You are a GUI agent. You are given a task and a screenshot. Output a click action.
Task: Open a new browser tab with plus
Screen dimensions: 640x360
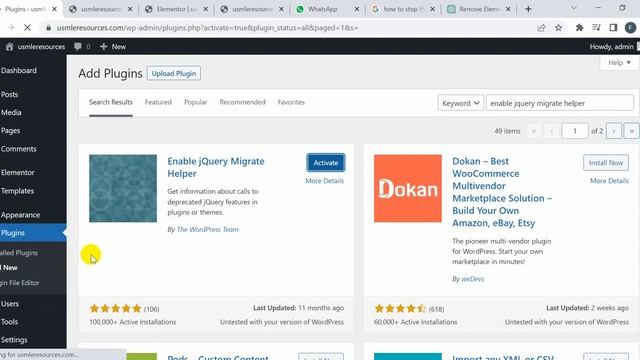(x=528, y=9)
